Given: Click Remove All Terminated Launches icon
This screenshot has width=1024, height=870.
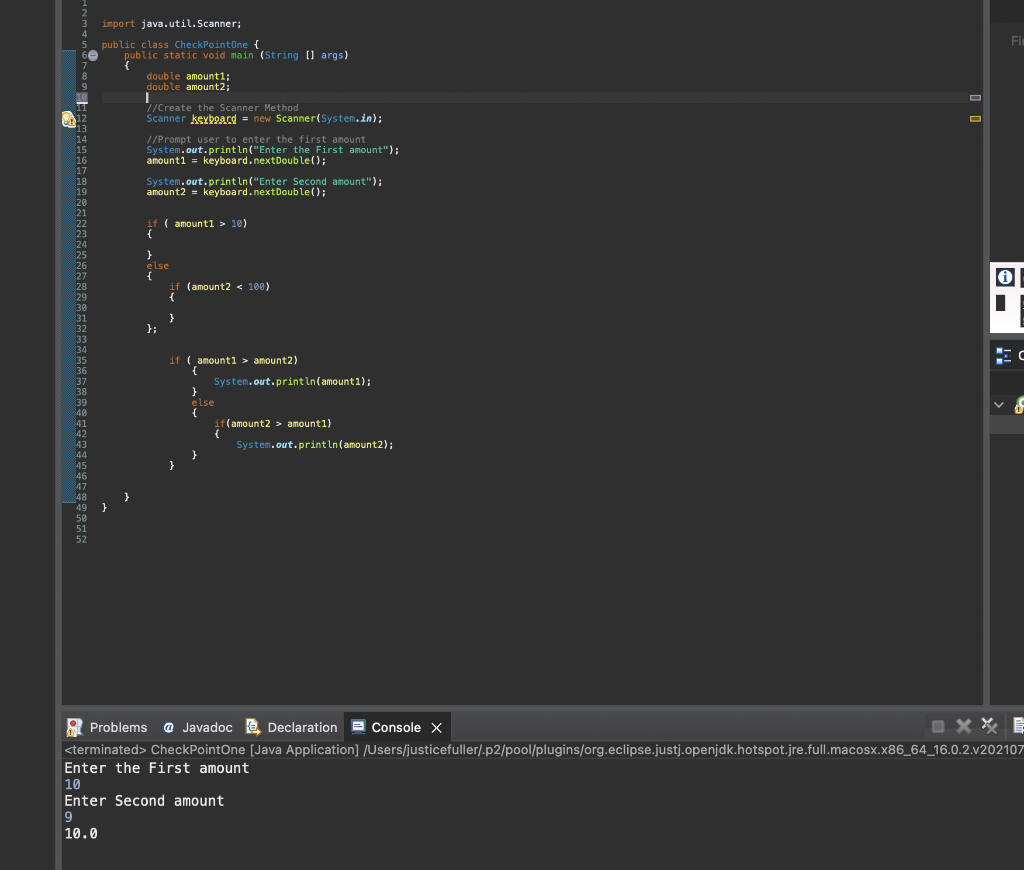Looking at the screenshot, I should (989, 726).
